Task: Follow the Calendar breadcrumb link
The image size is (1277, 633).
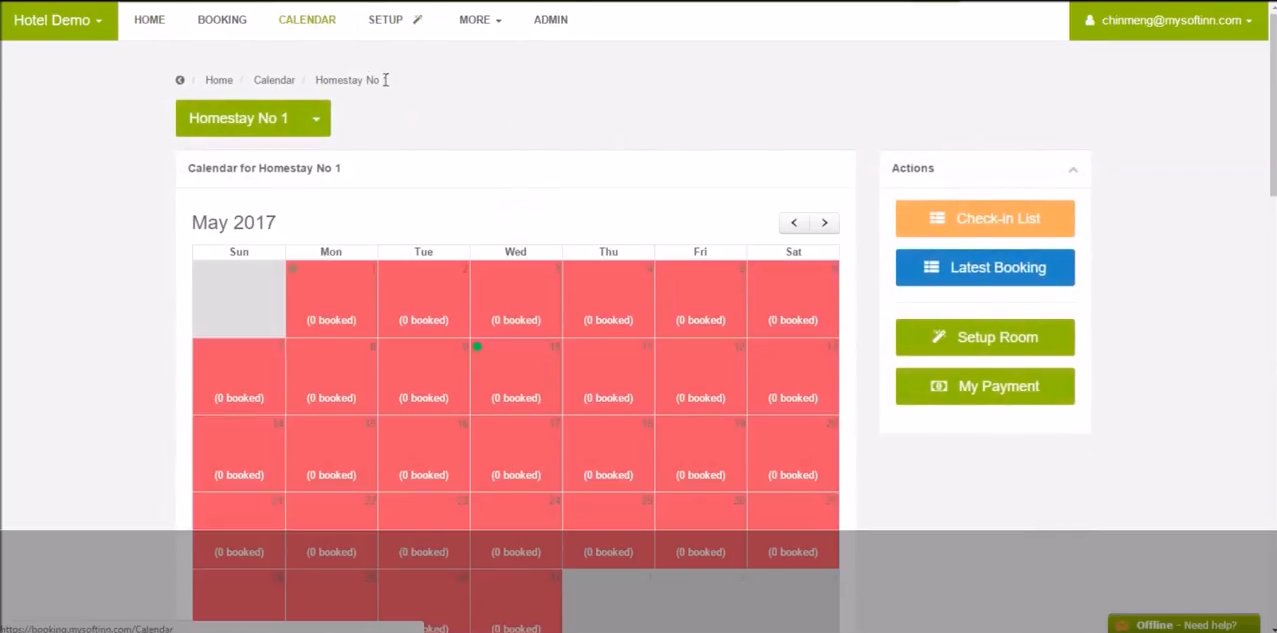Action: (274, 80)
